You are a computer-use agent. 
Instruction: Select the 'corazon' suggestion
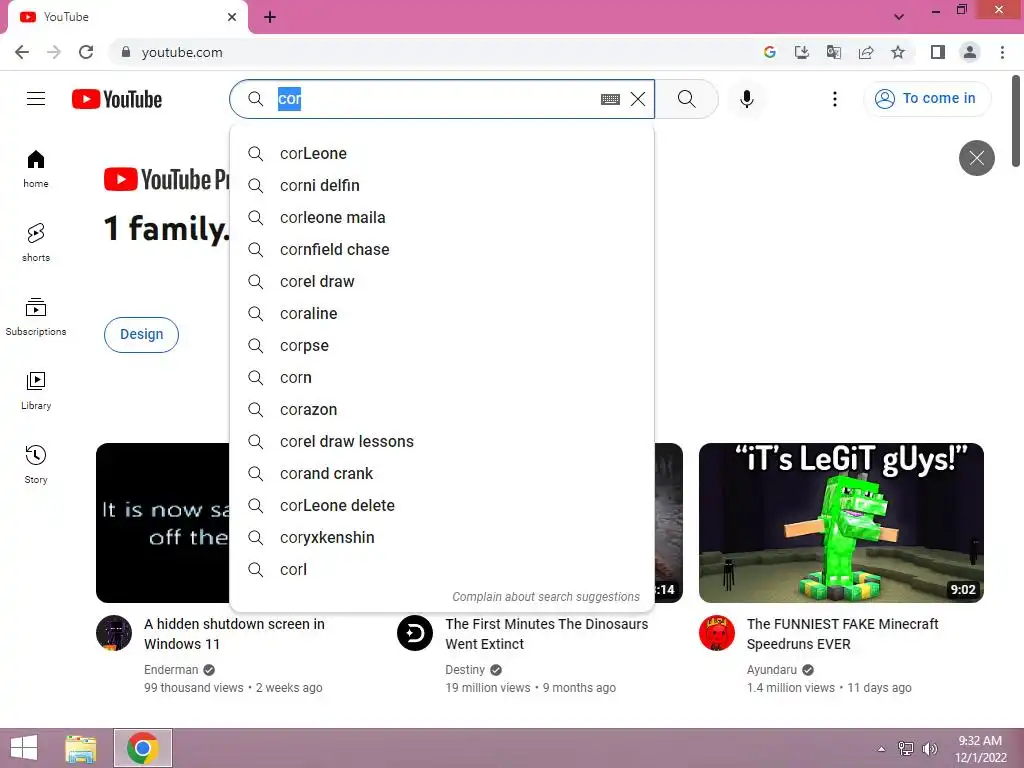[442, 409]
